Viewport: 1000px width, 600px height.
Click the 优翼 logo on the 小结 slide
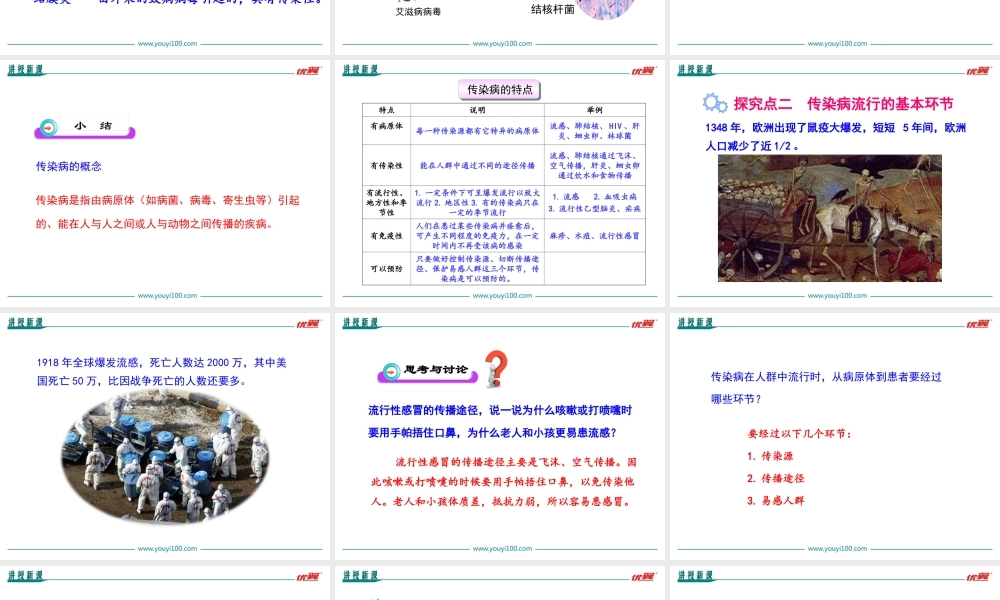tap(310, 70)
